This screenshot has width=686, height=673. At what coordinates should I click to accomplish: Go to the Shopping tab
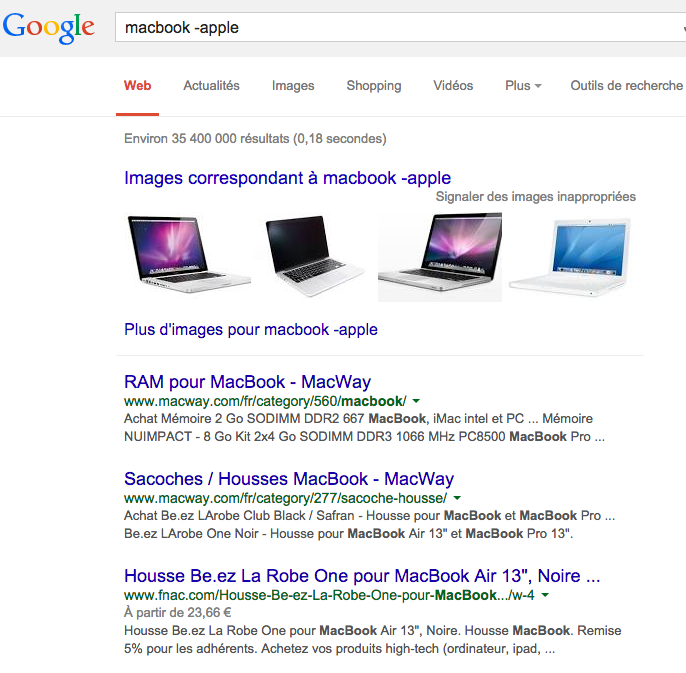pos(374,85)
